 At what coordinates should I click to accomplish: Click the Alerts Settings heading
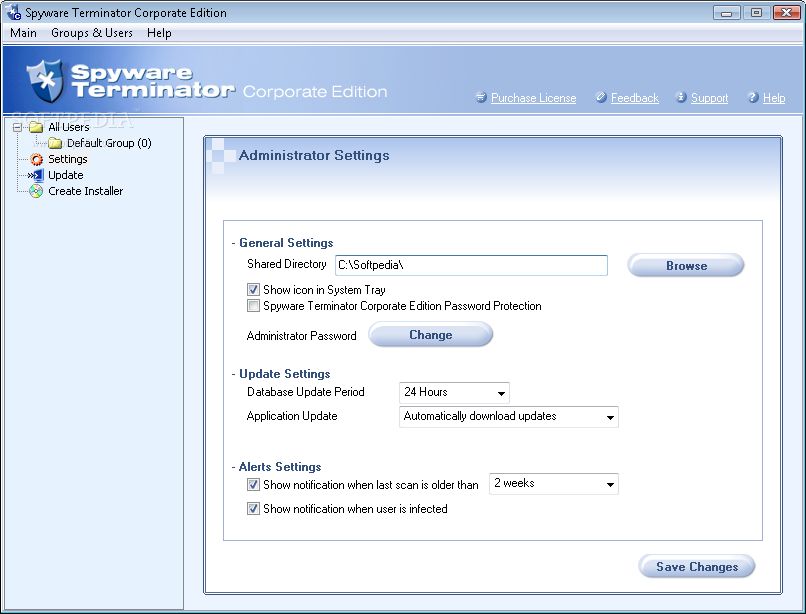(x=280, y=467)
